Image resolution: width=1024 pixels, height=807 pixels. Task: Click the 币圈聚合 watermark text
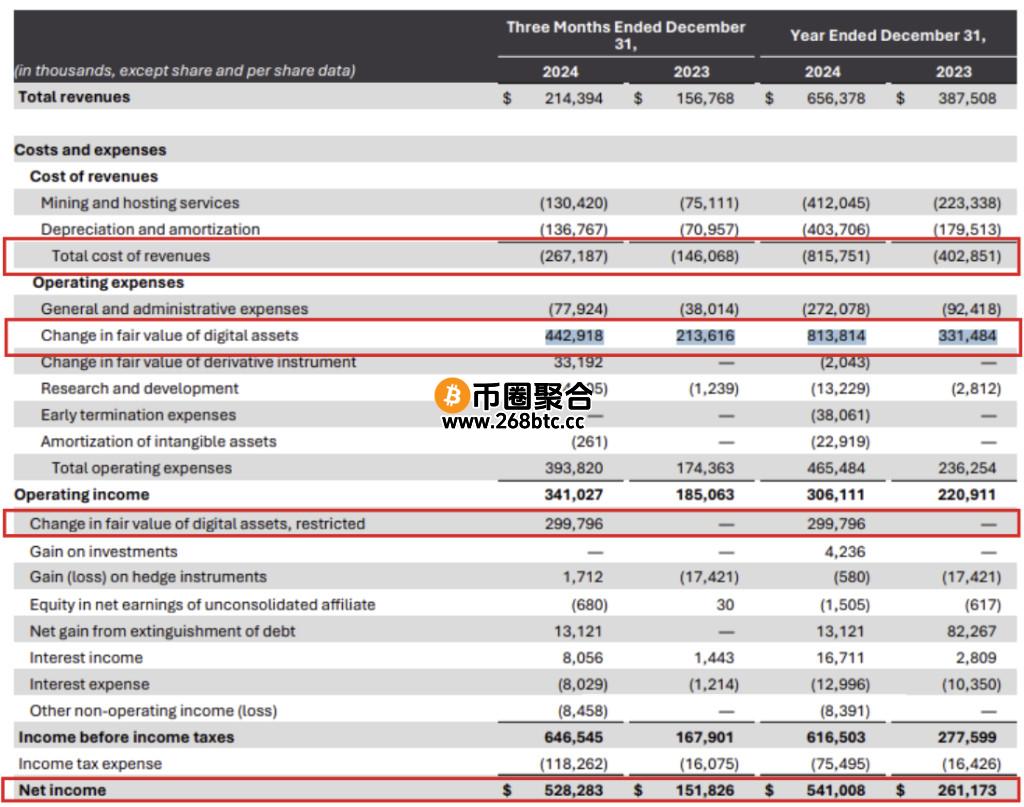[531, 397]
